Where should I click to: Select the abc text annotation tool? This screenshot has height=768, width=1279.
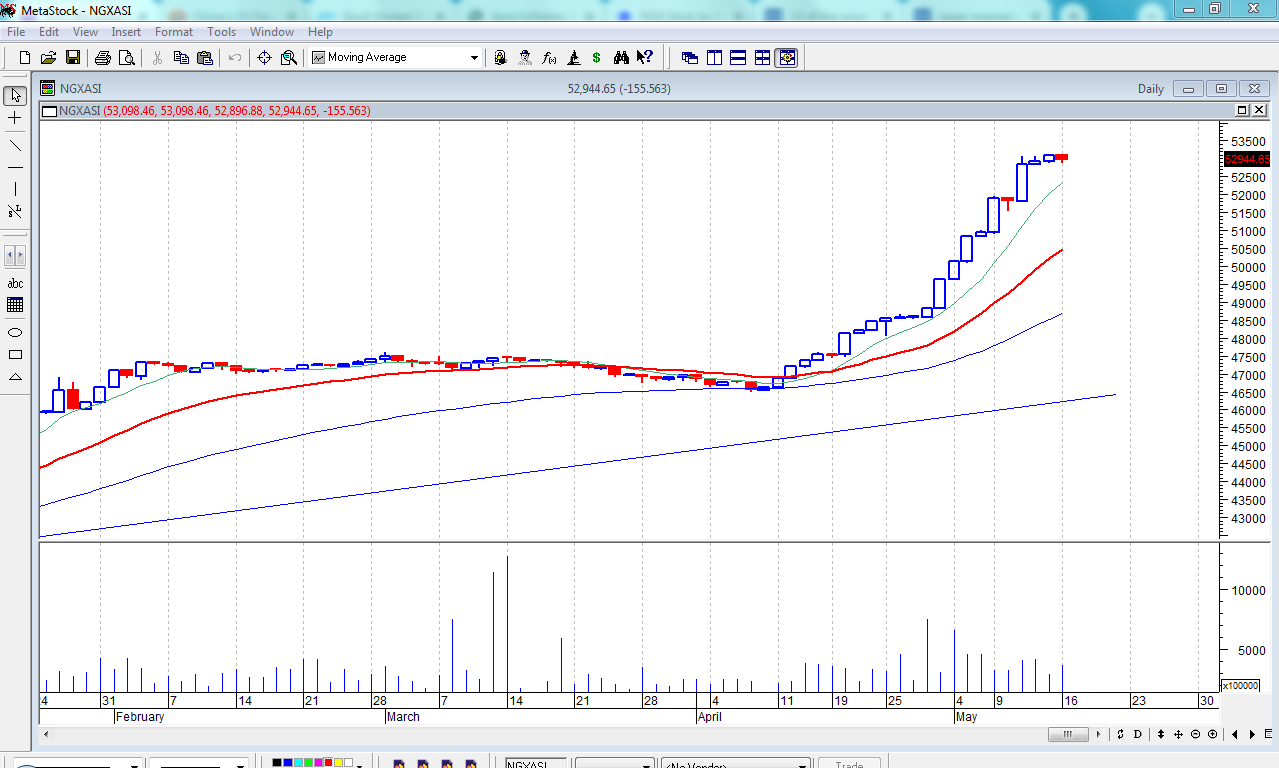[15, 283]
